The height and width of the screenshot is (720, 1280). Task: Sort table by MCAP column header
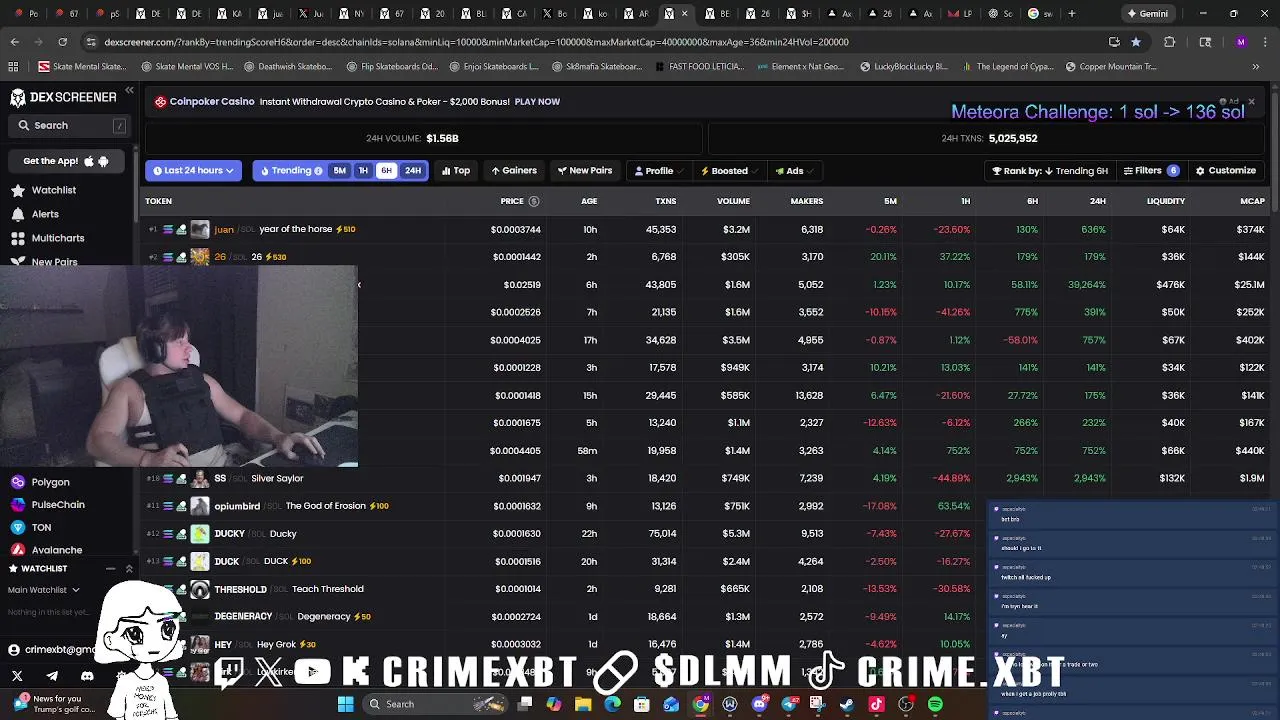[x=1252, y=201]
